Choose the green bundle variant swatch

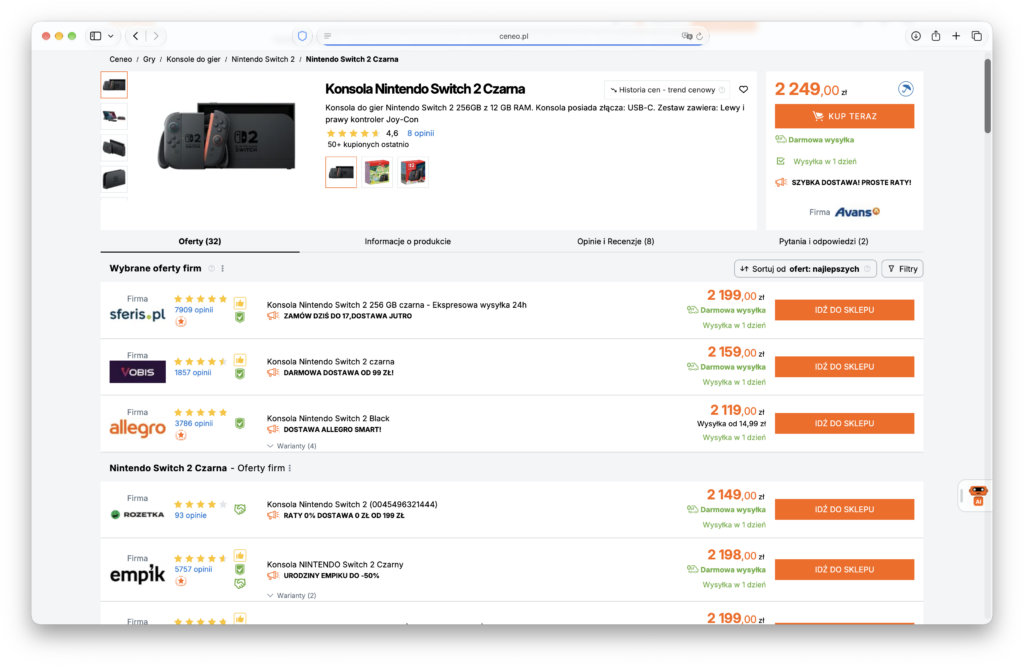[377, 172]
